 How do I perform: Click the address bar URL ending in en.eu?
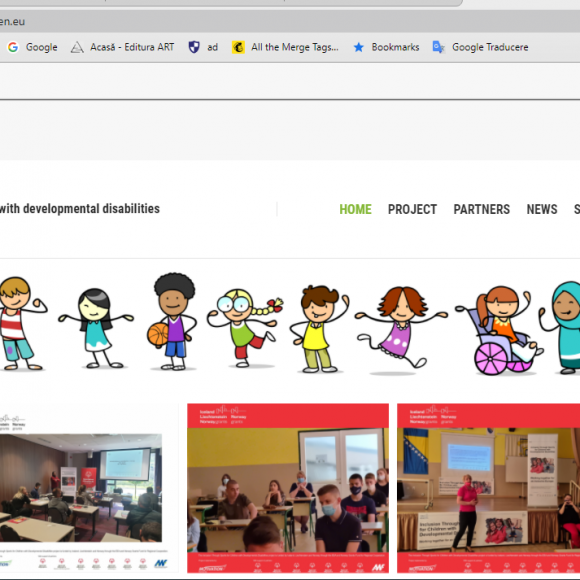[12, 21]
